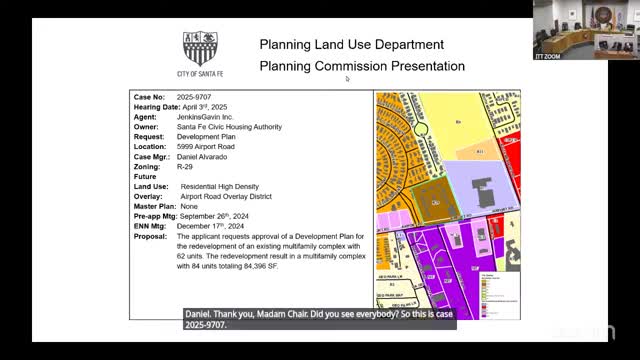
Task: Click the lavender parcel with gray building
Action: pyautogui.click(x=482, y=188)
